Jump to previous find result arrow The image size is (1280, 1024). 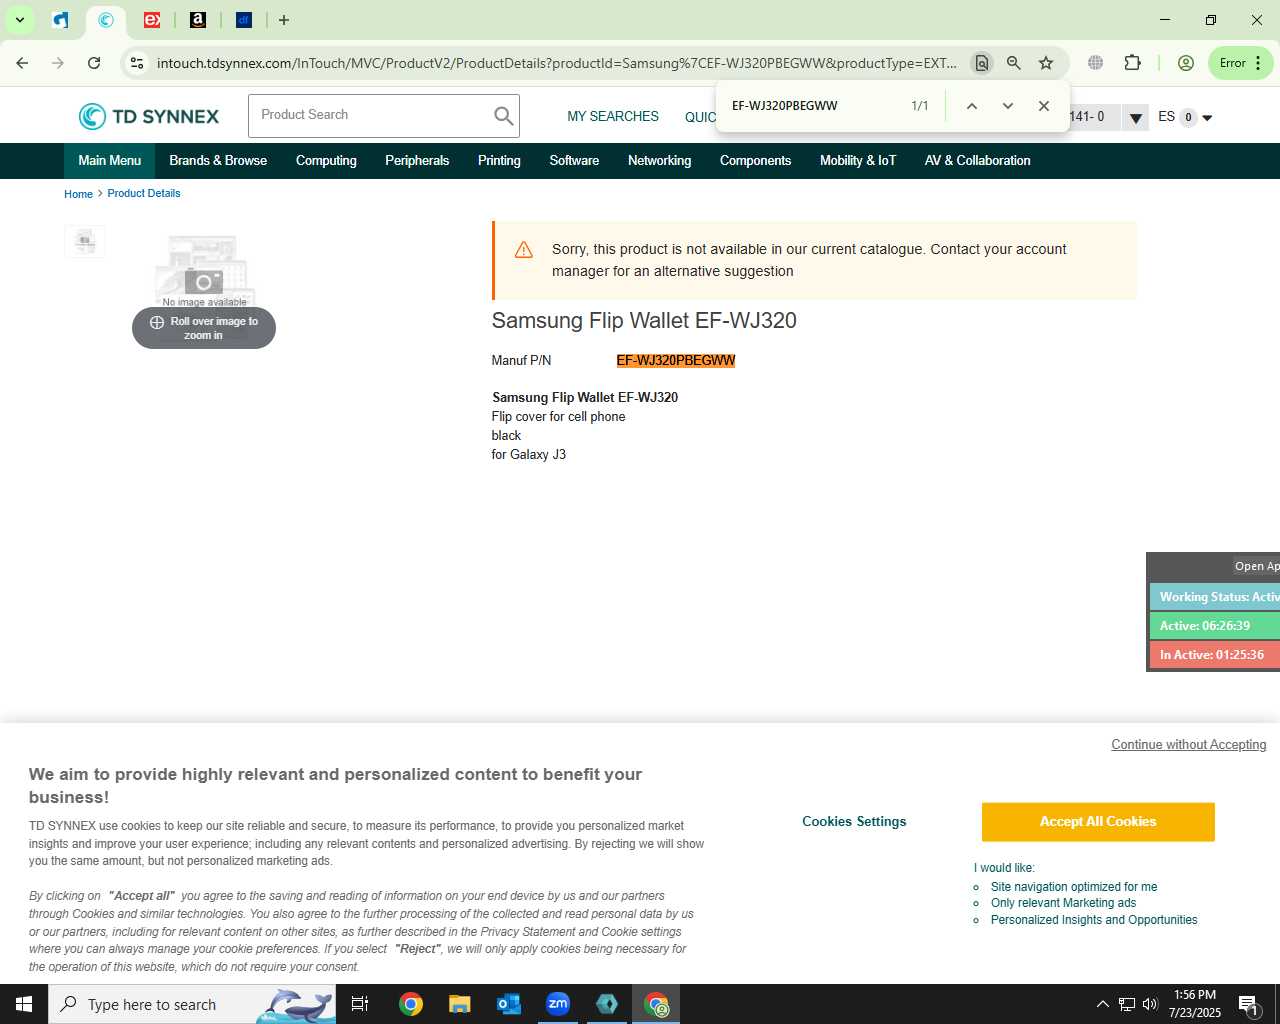point(971,106)
